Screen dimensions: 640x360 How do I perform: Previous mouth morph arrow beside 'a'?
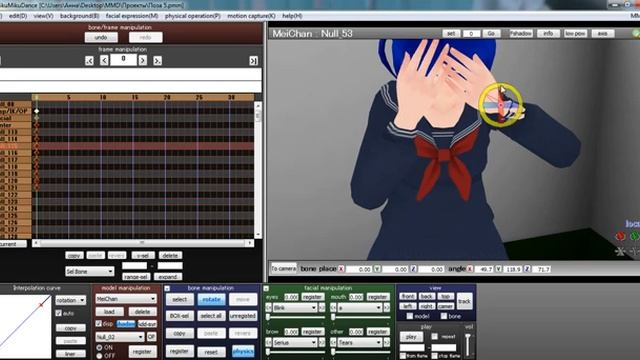pyautogui.click(x=333, y=307)
